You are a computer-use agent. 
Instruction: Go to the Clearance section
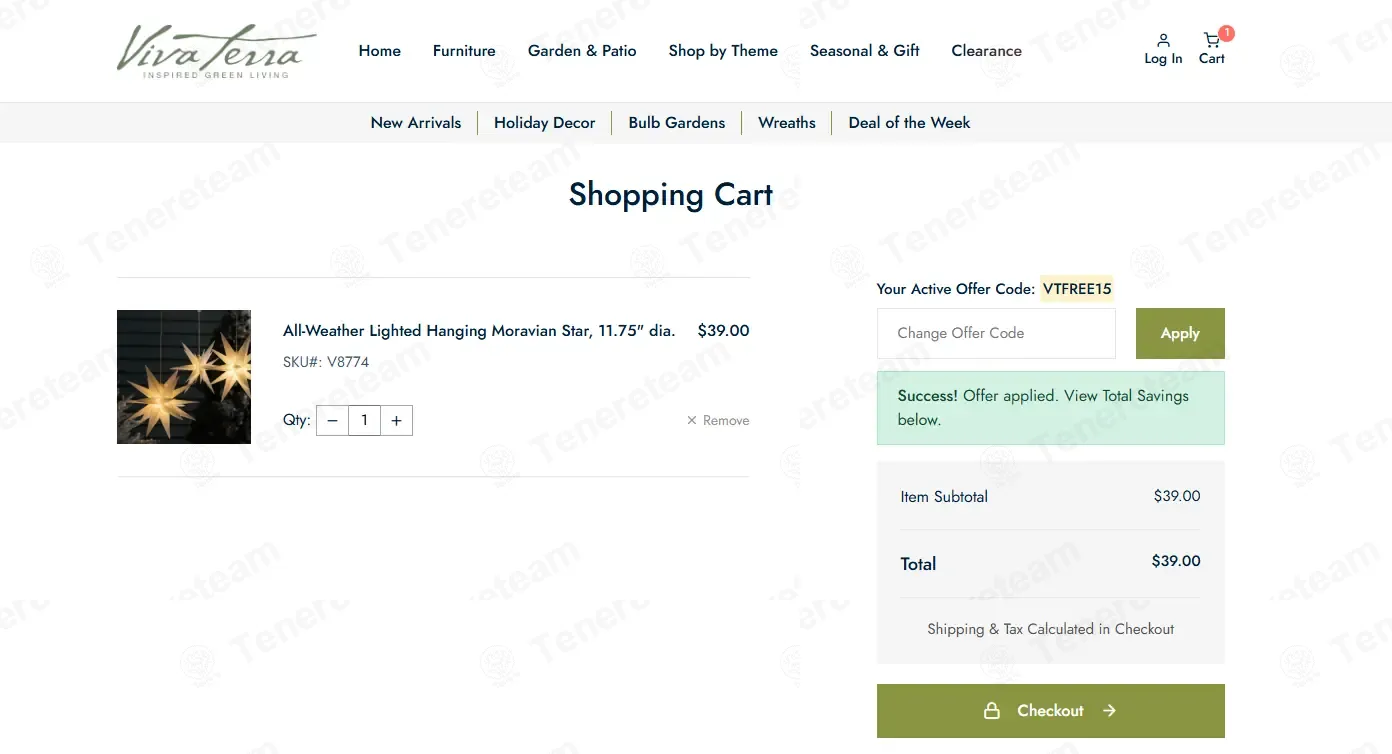(986, 51)
